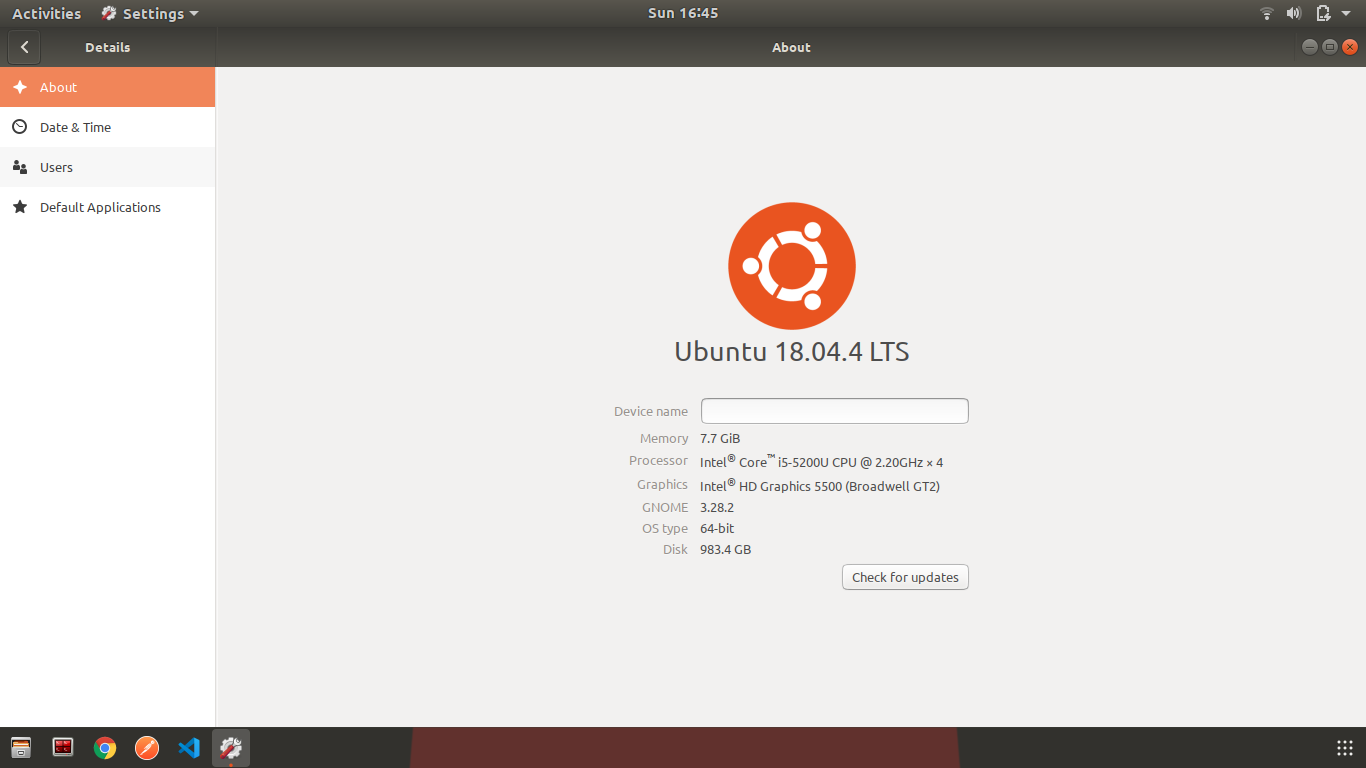Click the red tiles app icon in the dock
Screen dimensions: 1366x768
click(x=62, y=747)
